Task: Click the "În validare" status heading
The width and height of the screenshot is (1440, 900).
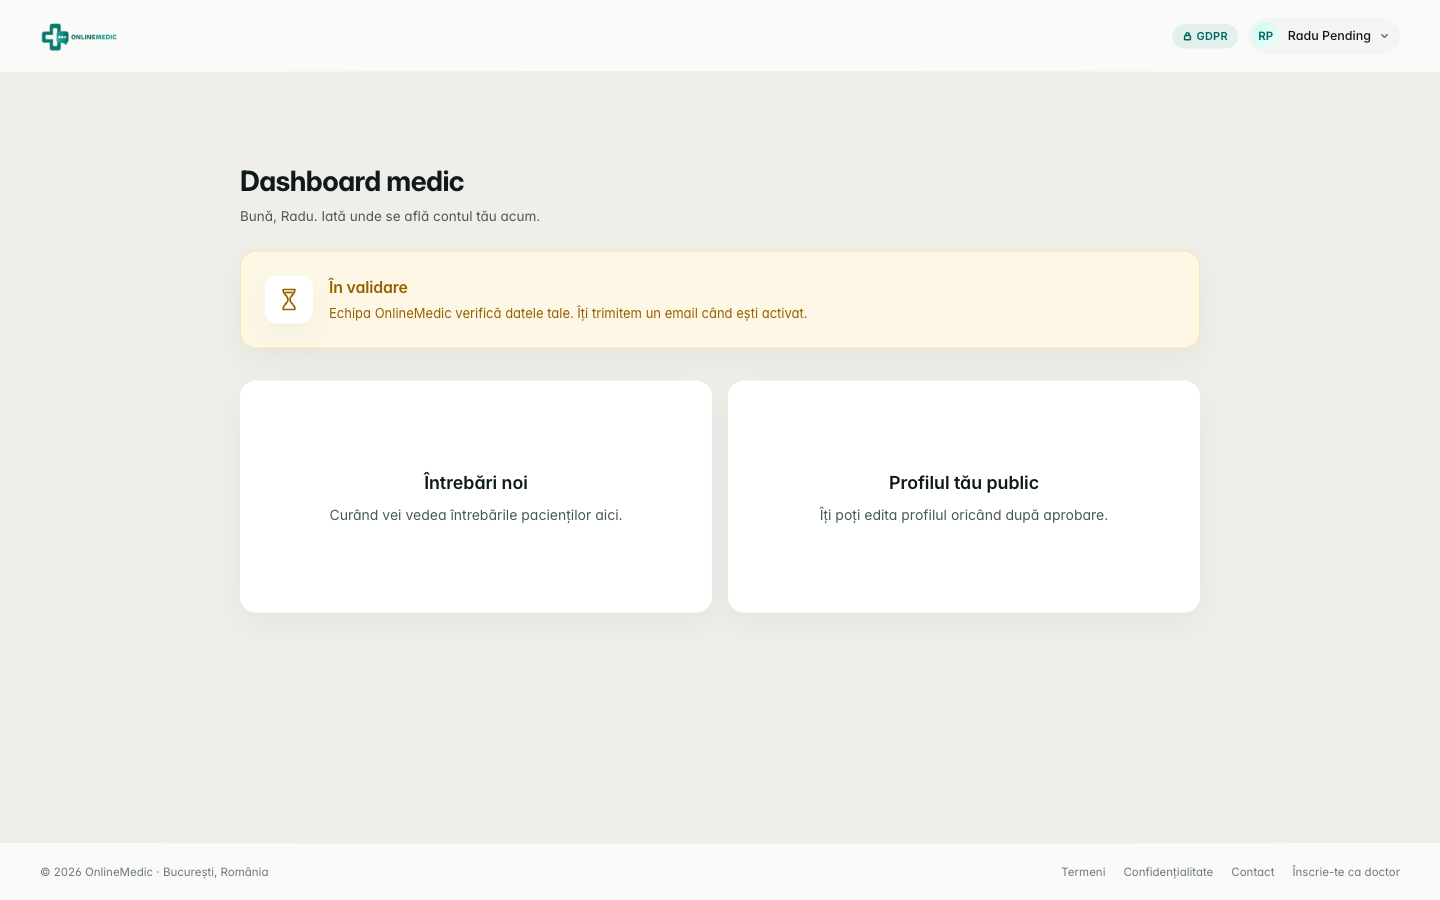Action: 368,287
